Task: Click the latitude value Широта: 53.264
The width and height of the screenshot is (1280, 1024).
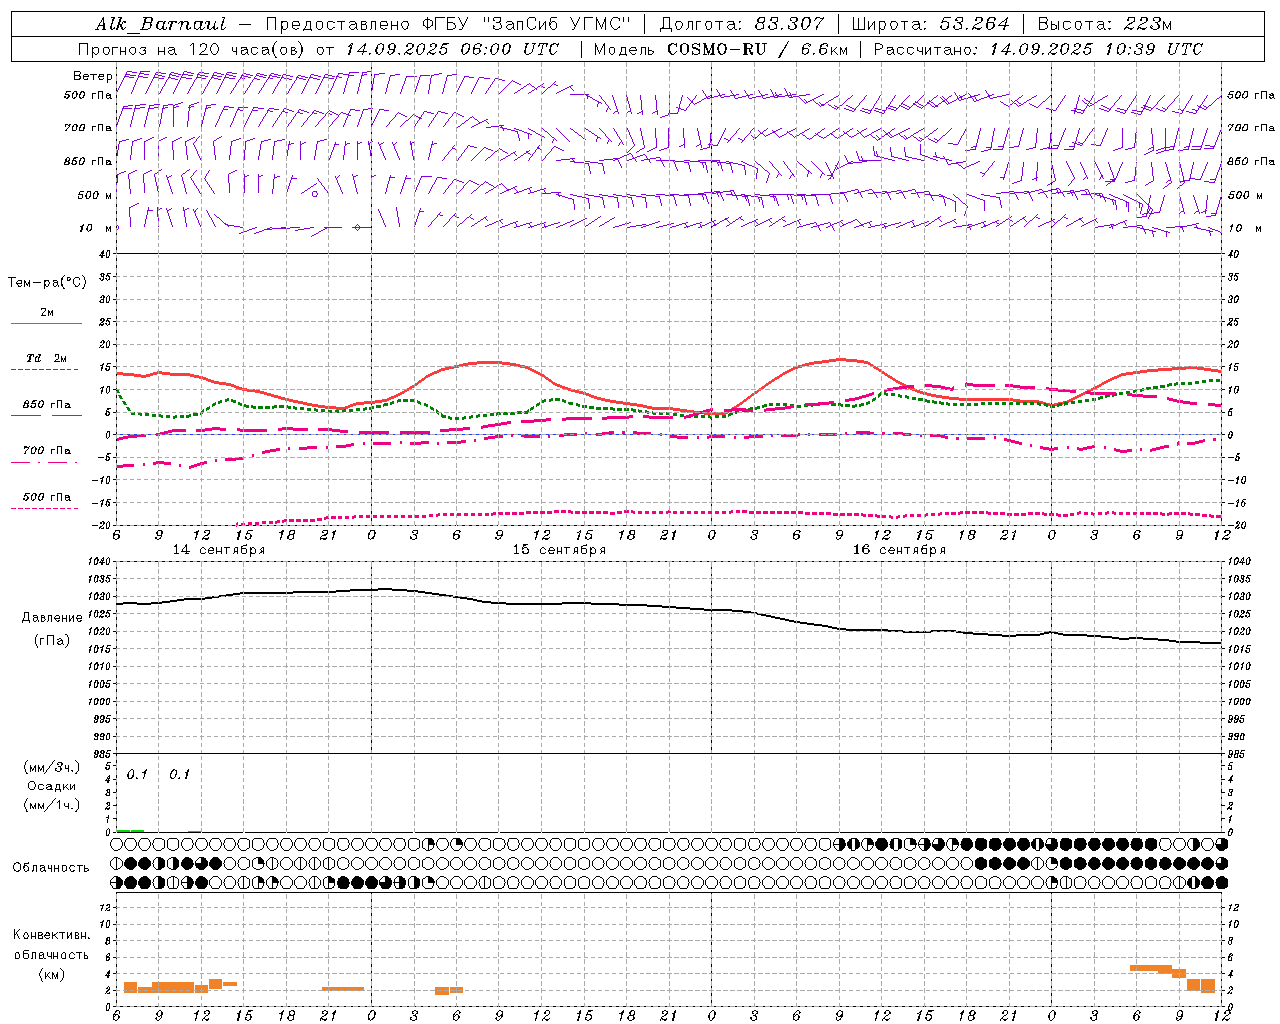Action: (931, 24)
